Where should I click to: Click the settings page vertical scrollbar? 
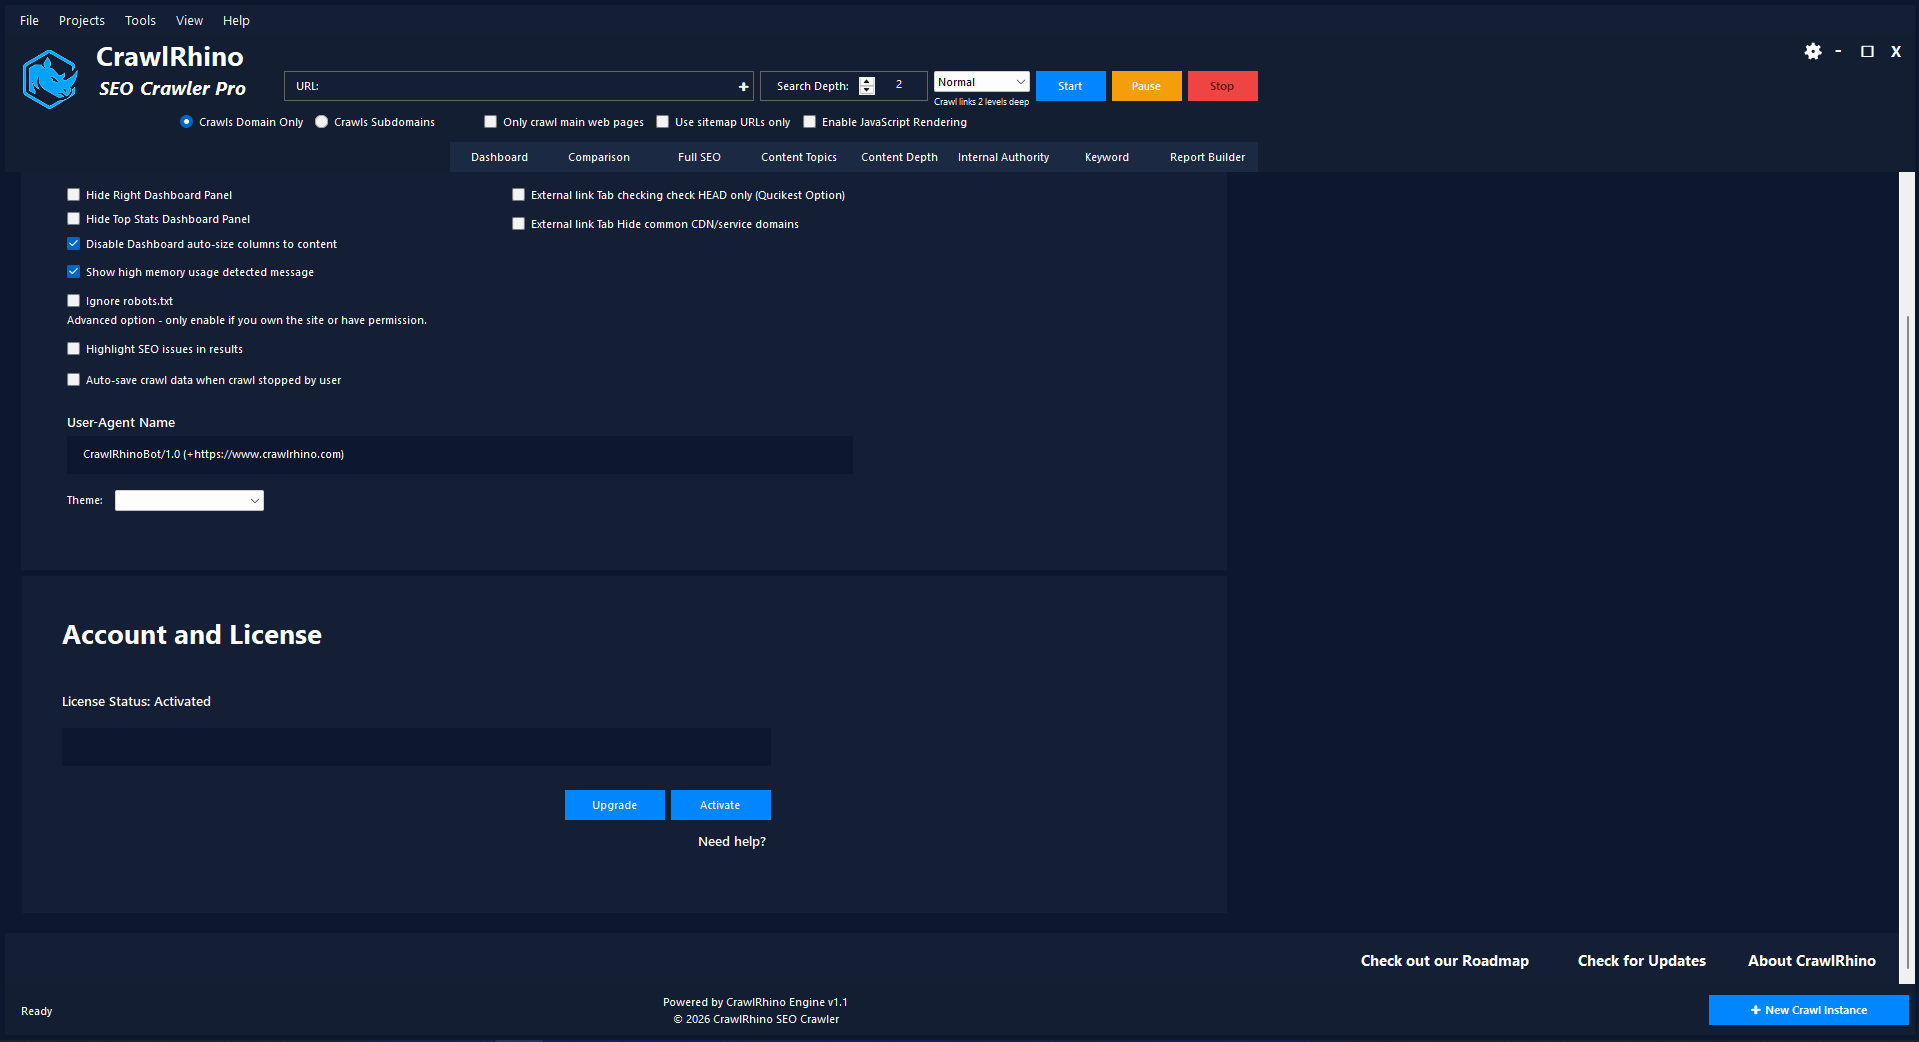tap(1908, 640)
